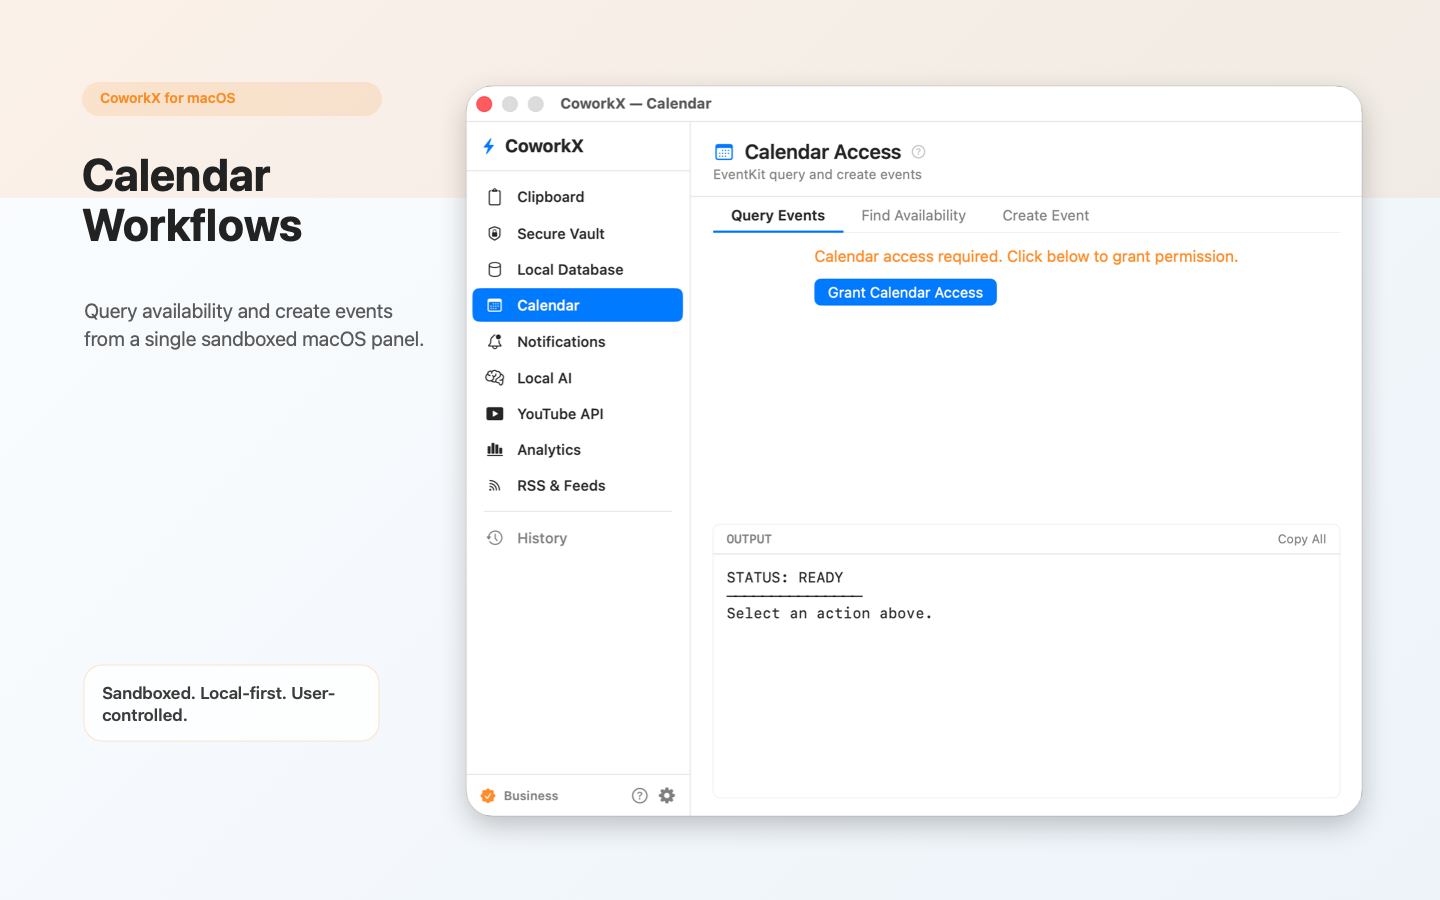
Task: Open Notifications from the sidebar
Action: 577,341
